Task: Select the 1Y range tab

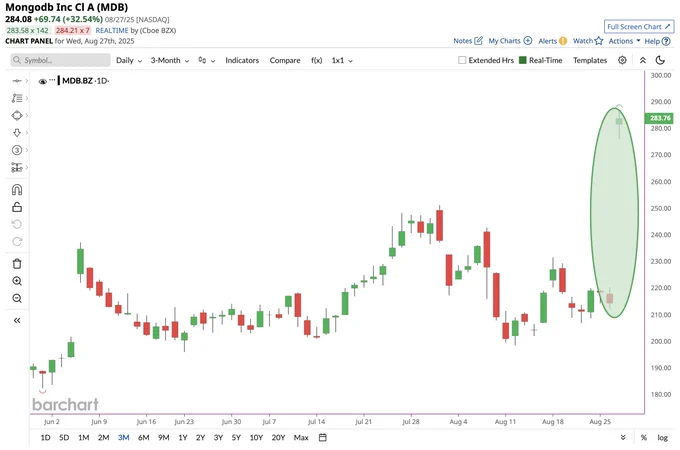Action: click(x=183, y=437)
